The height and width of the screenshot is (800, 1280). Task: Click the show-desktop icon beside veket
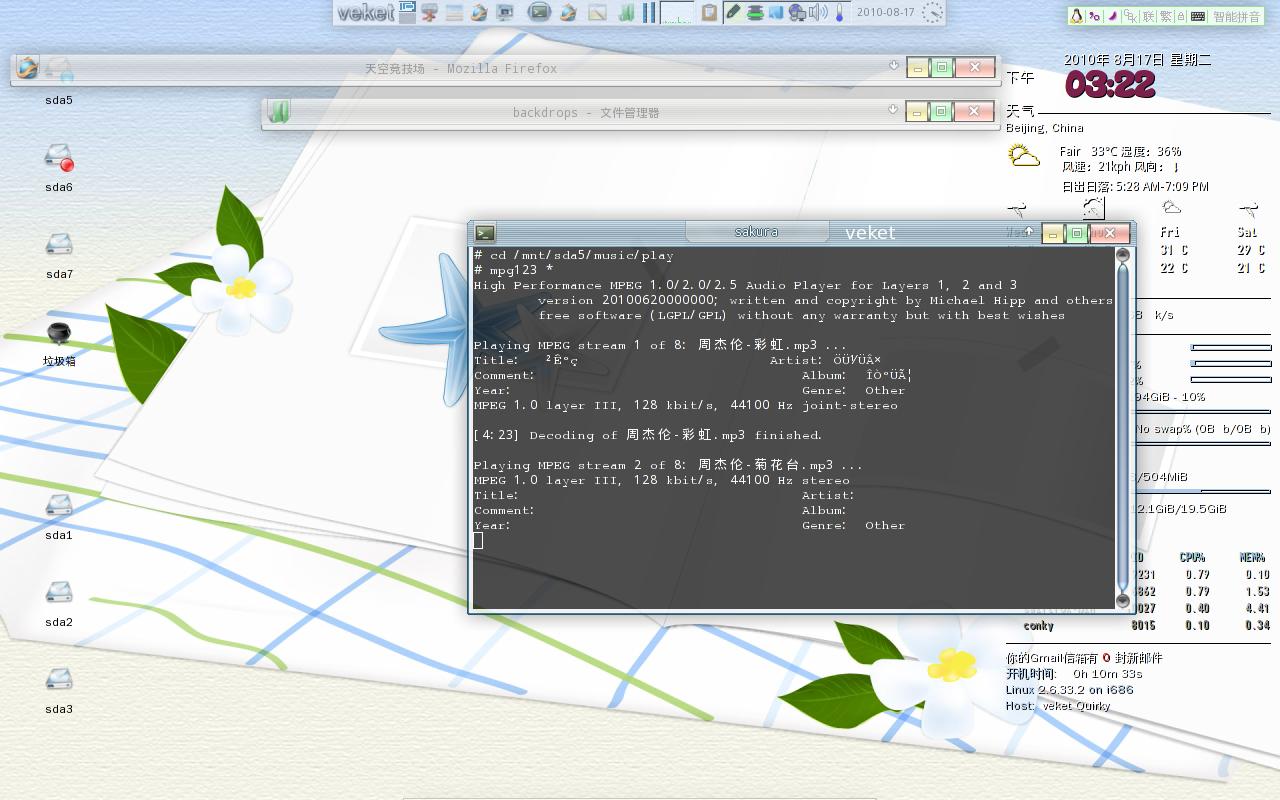pyautogui.click(x=407, y=12)
